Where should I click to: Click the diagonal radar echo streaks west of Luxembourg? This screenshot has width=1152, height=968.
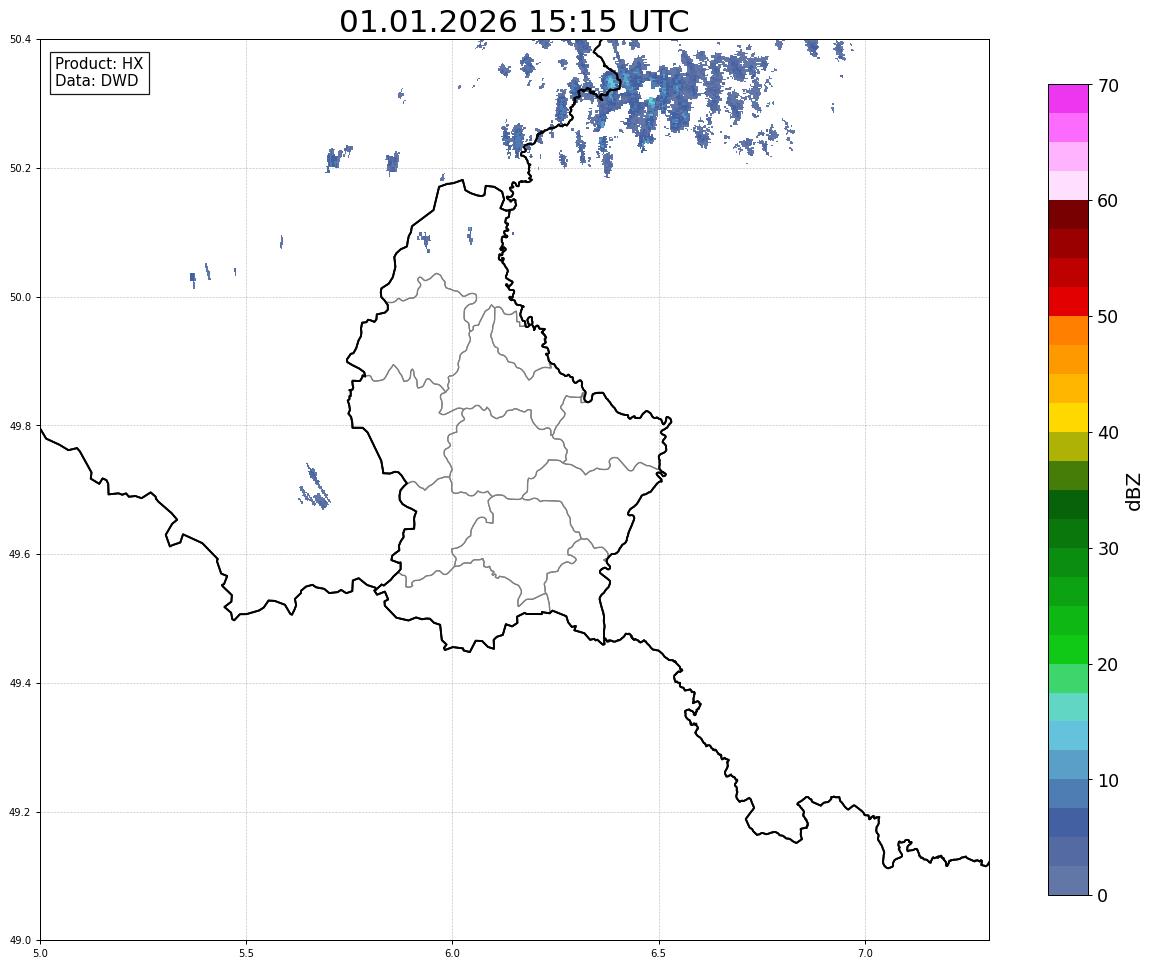[314, 488]
